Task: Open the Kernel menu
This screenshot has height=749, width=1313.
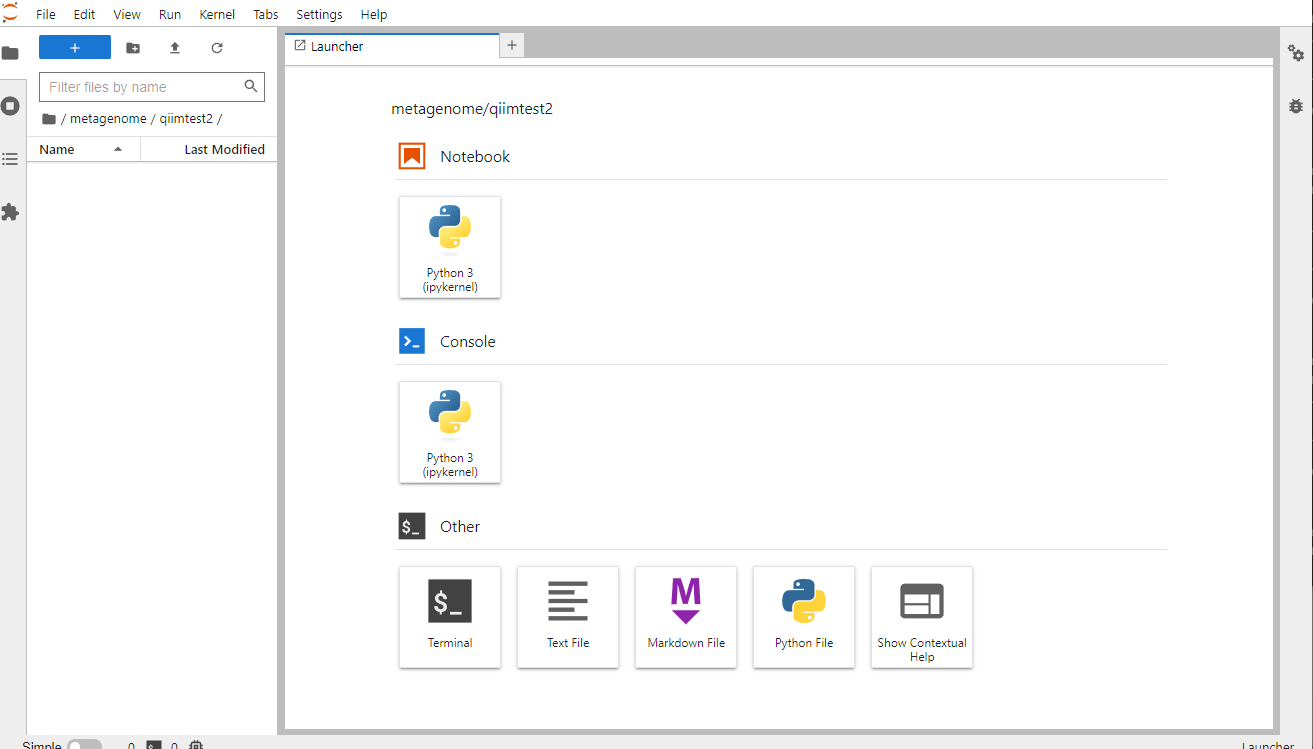Action: pyautogui.click(x=217, y=14)
